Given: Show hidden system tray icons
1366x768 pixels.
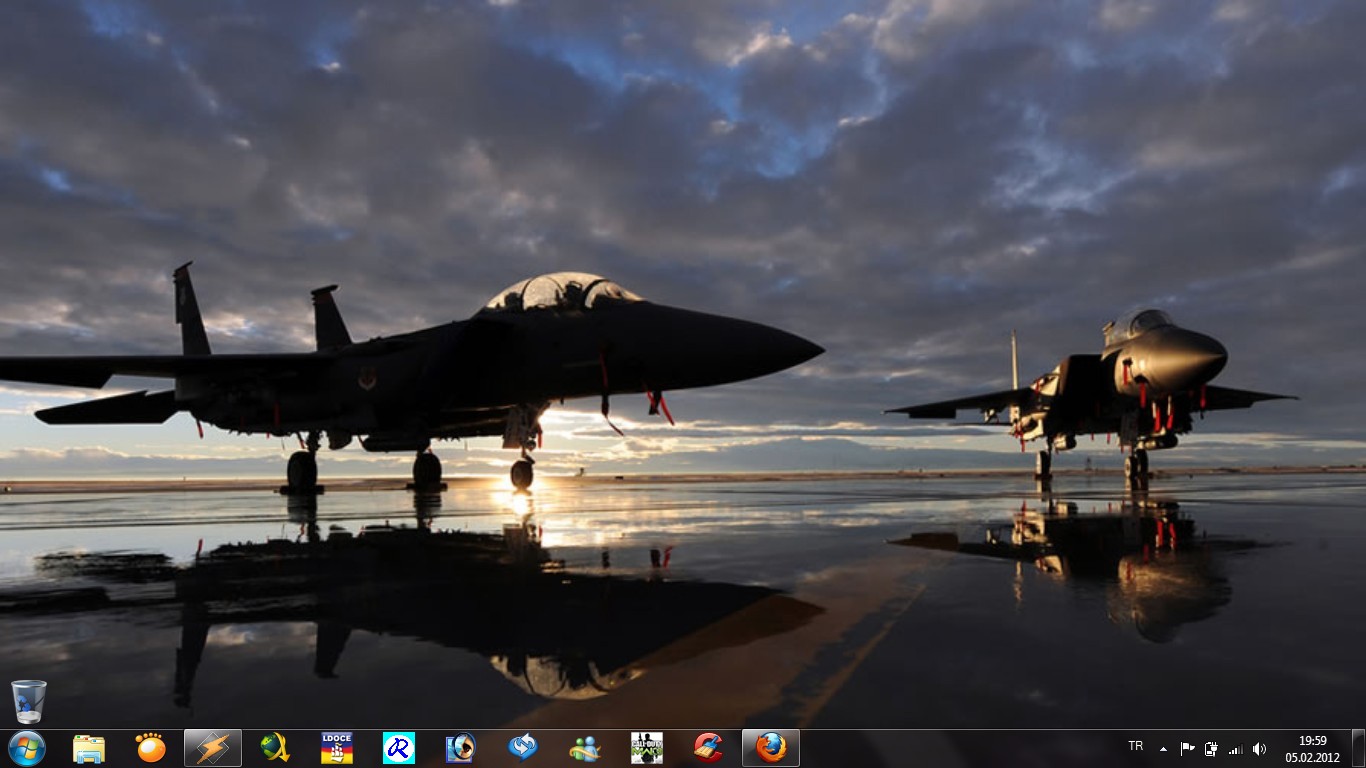Looking at the screenshot, I should tap(1163, 749).
